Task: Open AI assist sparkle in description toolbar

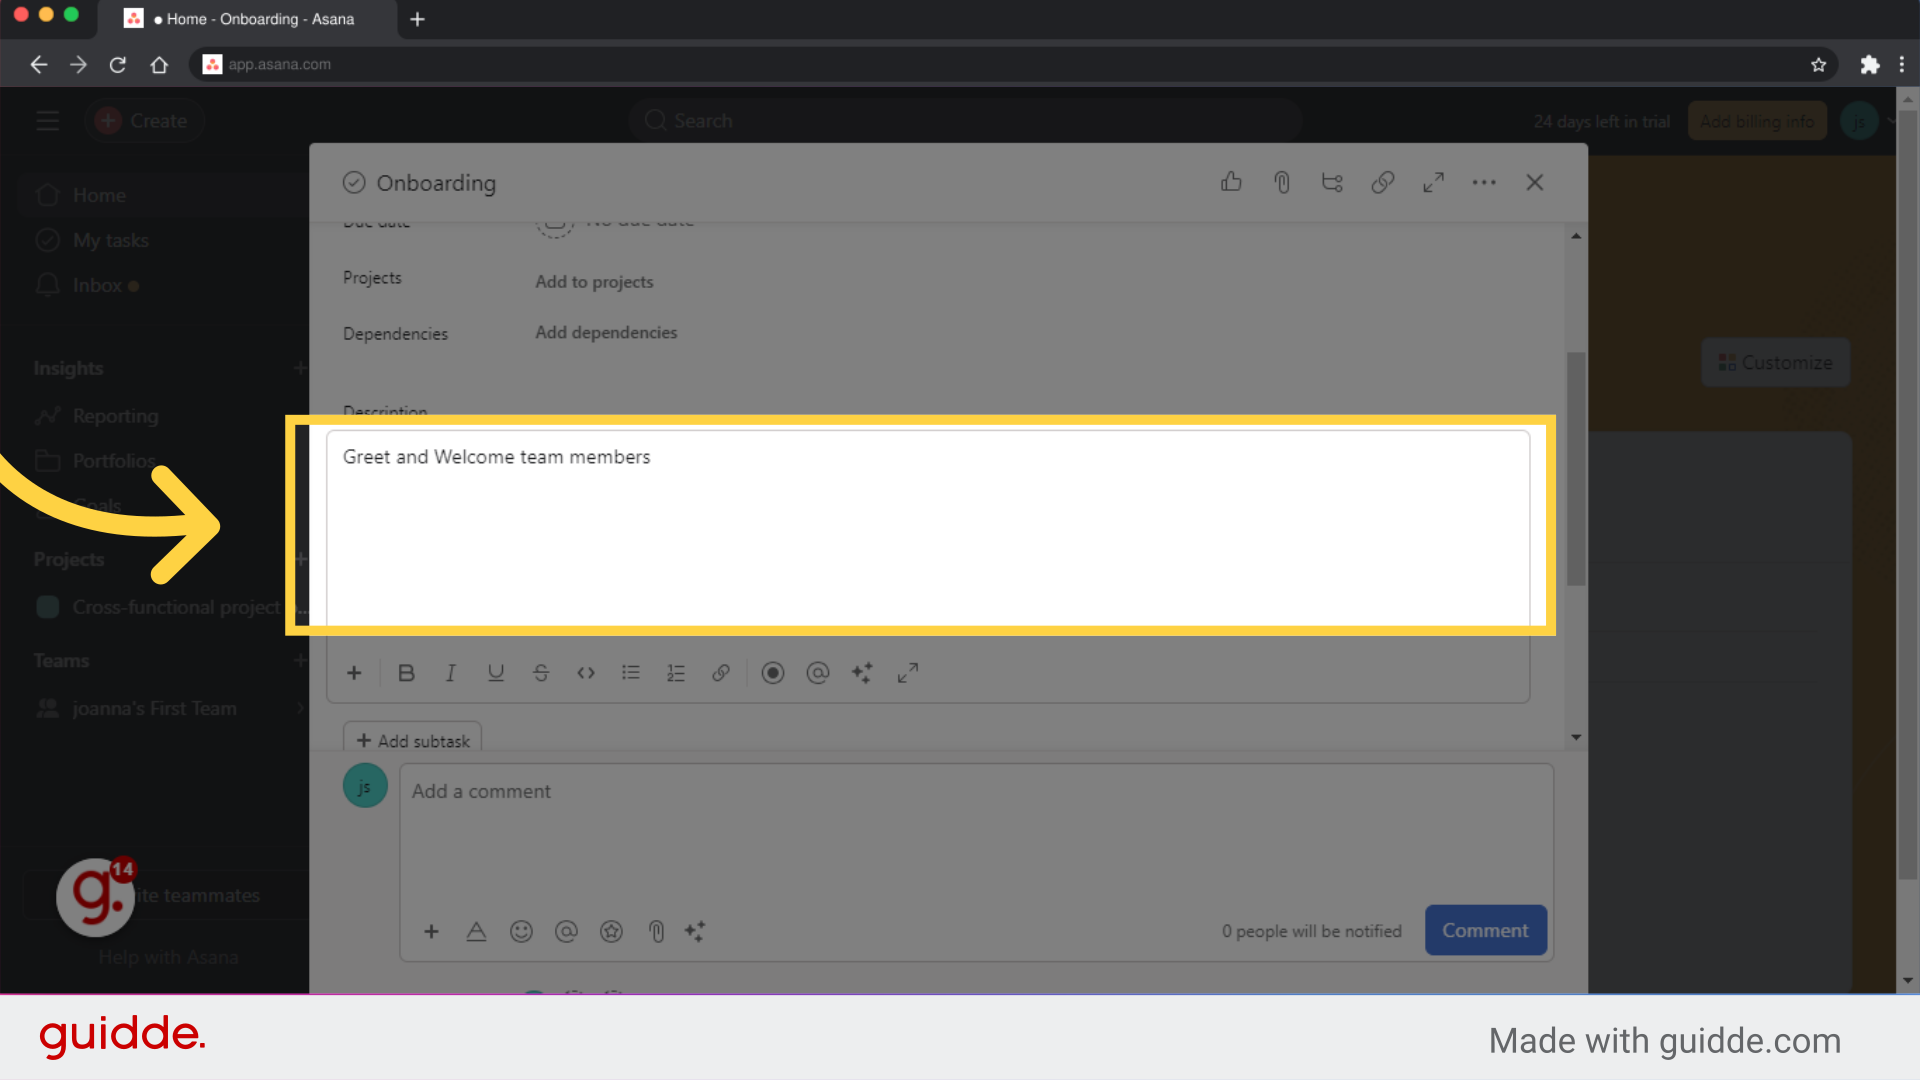Action: coord(862,673)
